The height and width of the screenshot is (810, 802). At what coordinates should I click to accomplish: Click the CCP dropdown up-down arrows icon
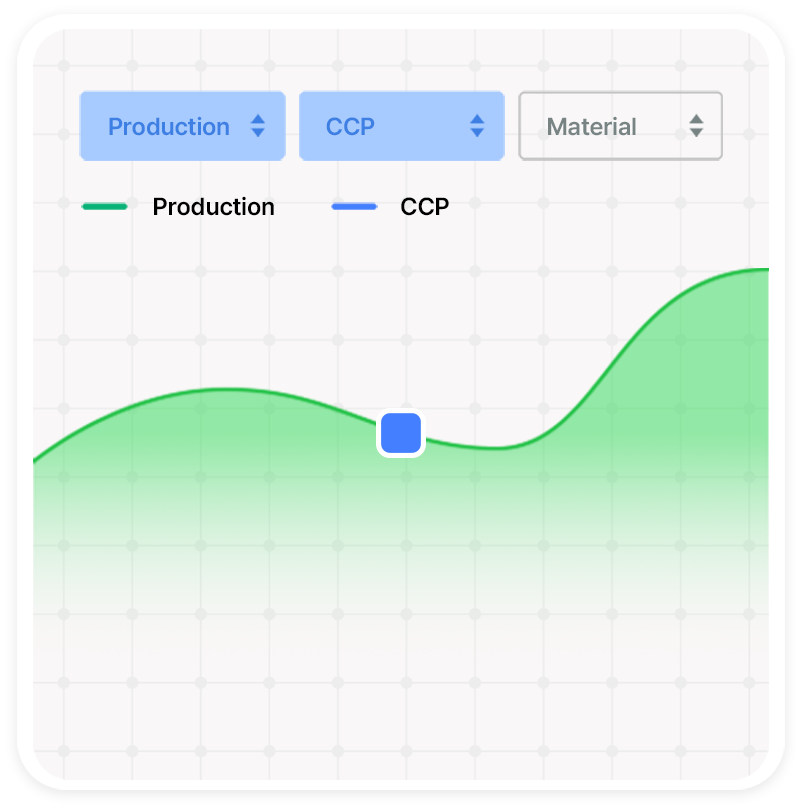click(477, 126)
